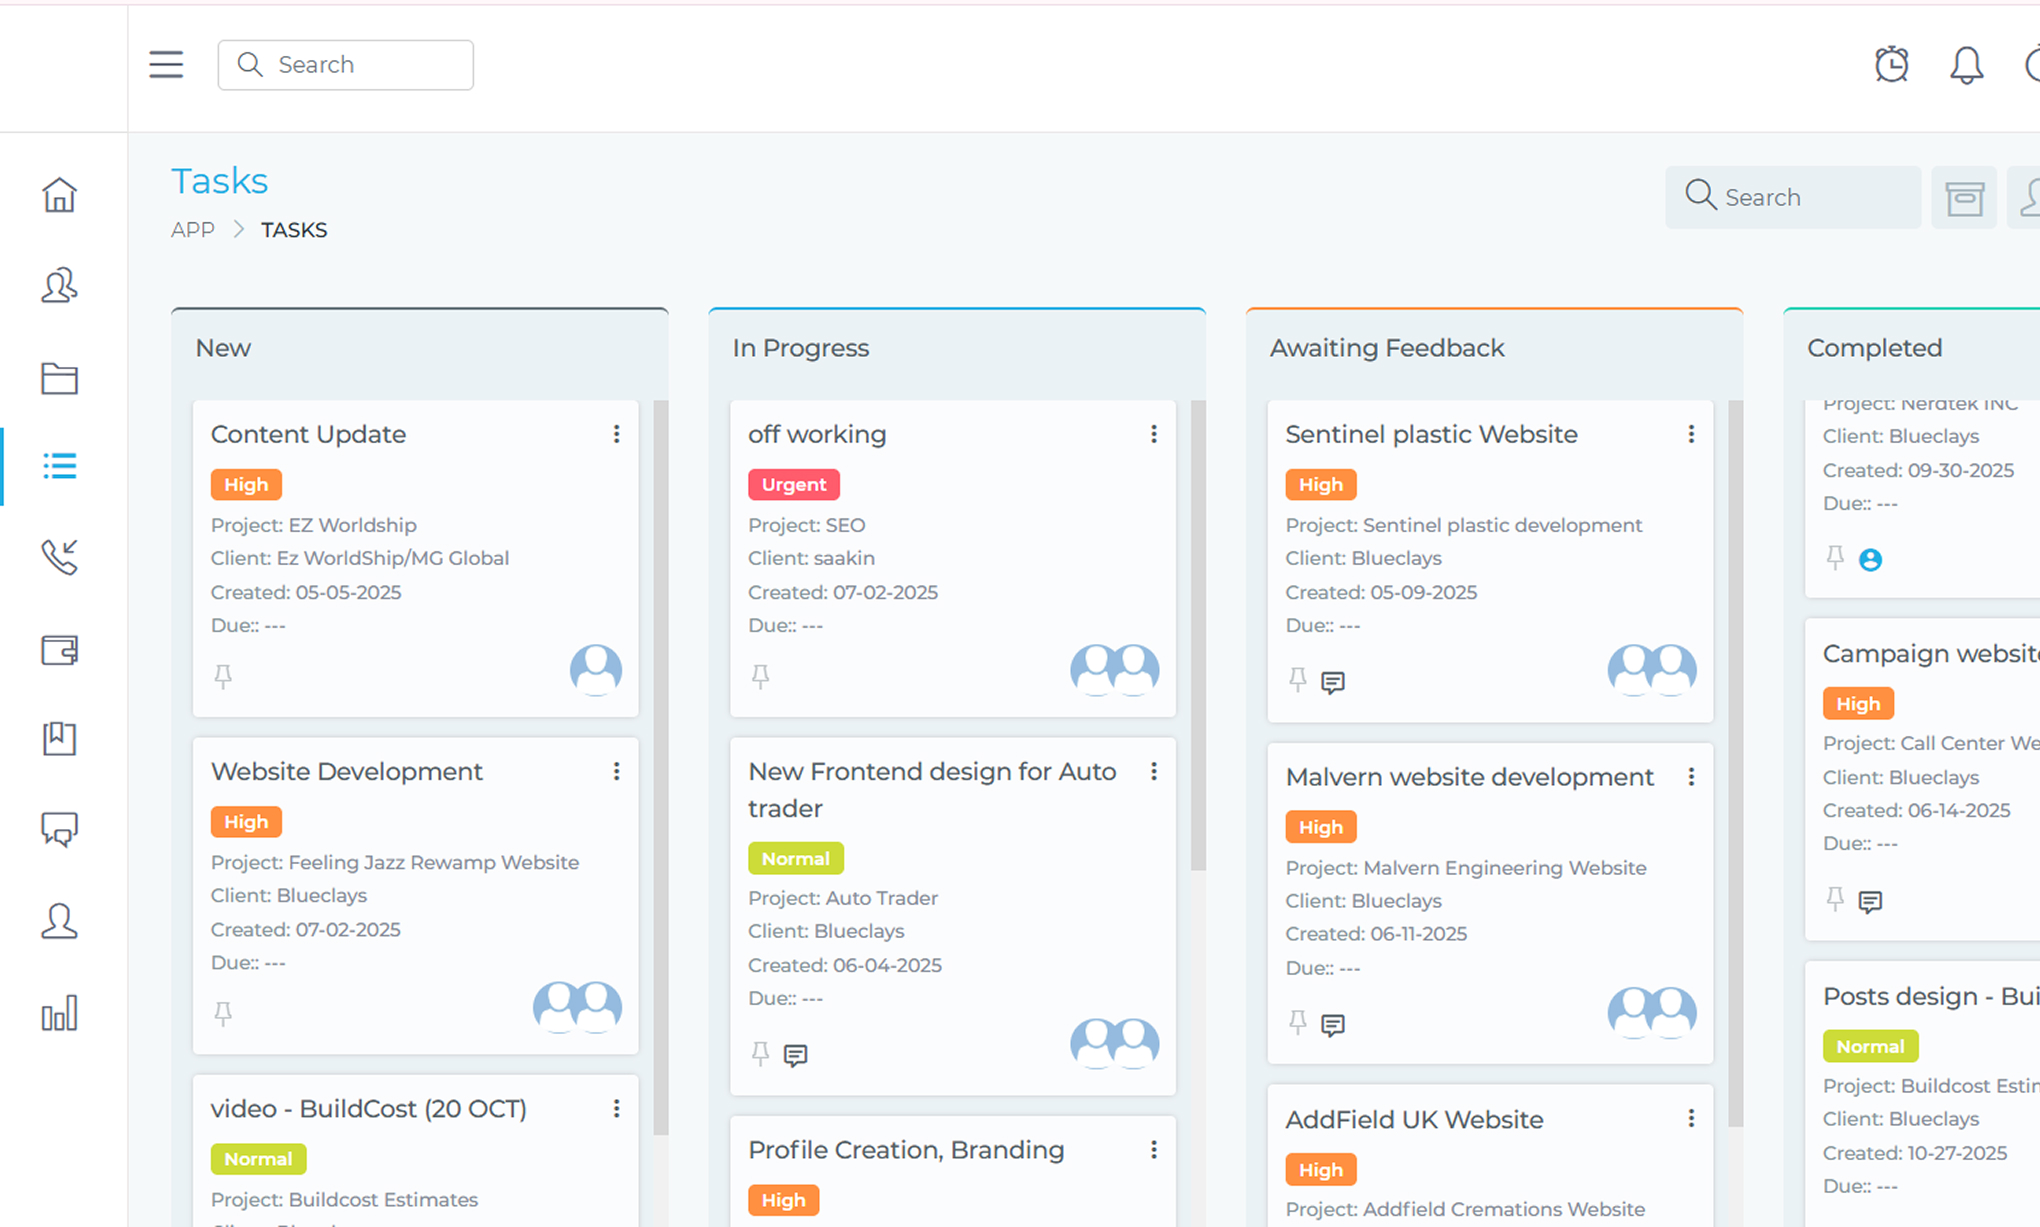Open the incoming calls phone sidebar icon
The height and width of the screenshot is (1227, 2040).
pyautogui.click(x=59, y=557)
